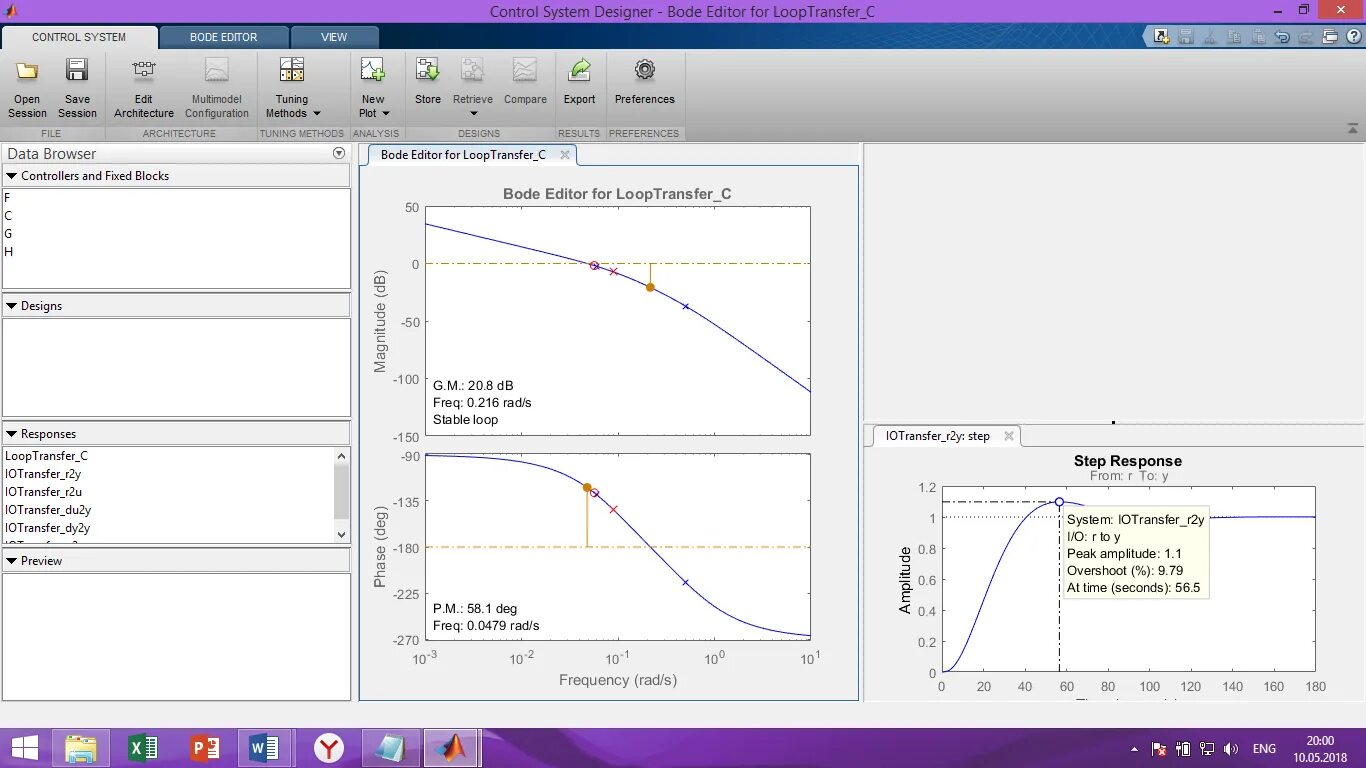Select IOTransfer_du2y in Responses list

click(x=168, y=510)
